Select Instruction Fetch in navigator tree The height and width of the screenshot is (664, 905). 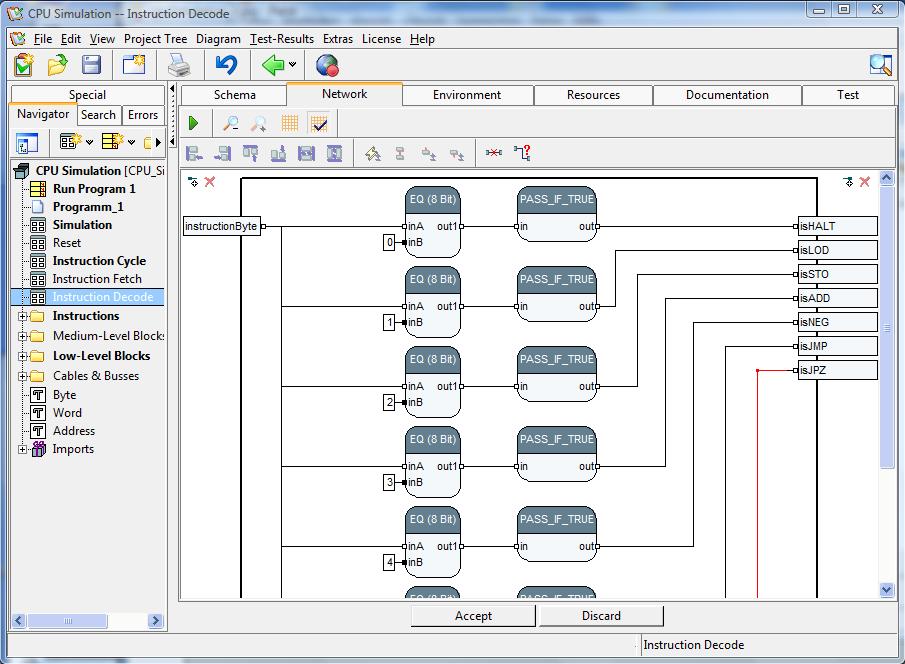[x=97, y=279]
